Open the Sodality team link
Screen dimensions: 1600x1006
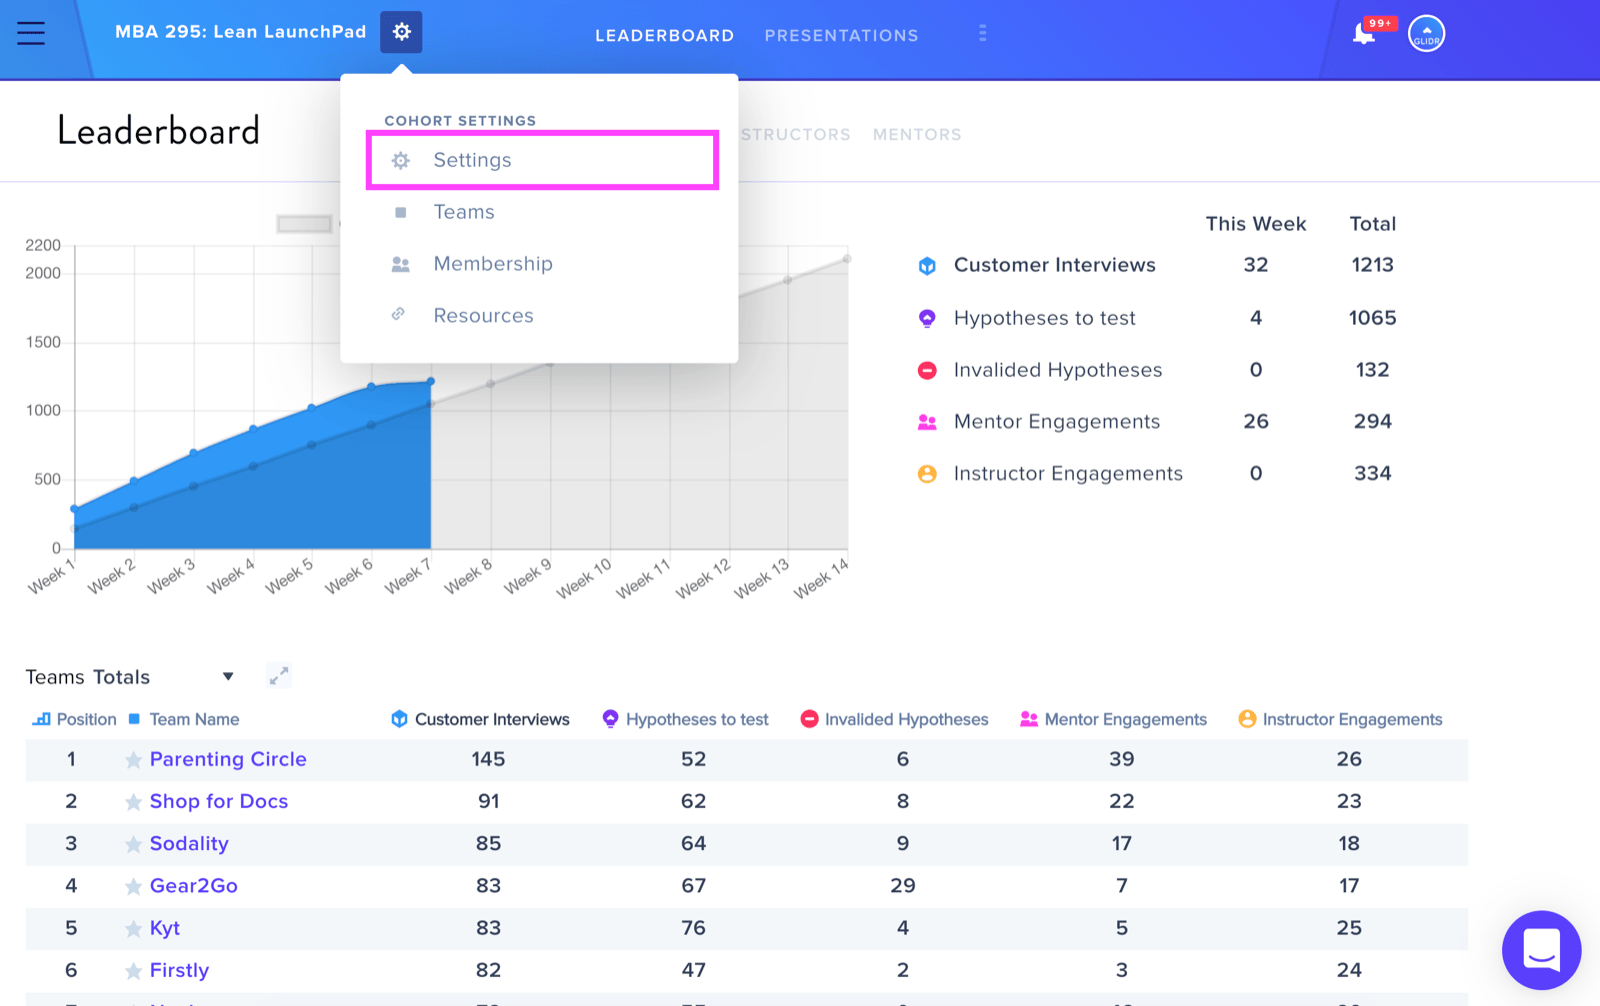[189, 843]
